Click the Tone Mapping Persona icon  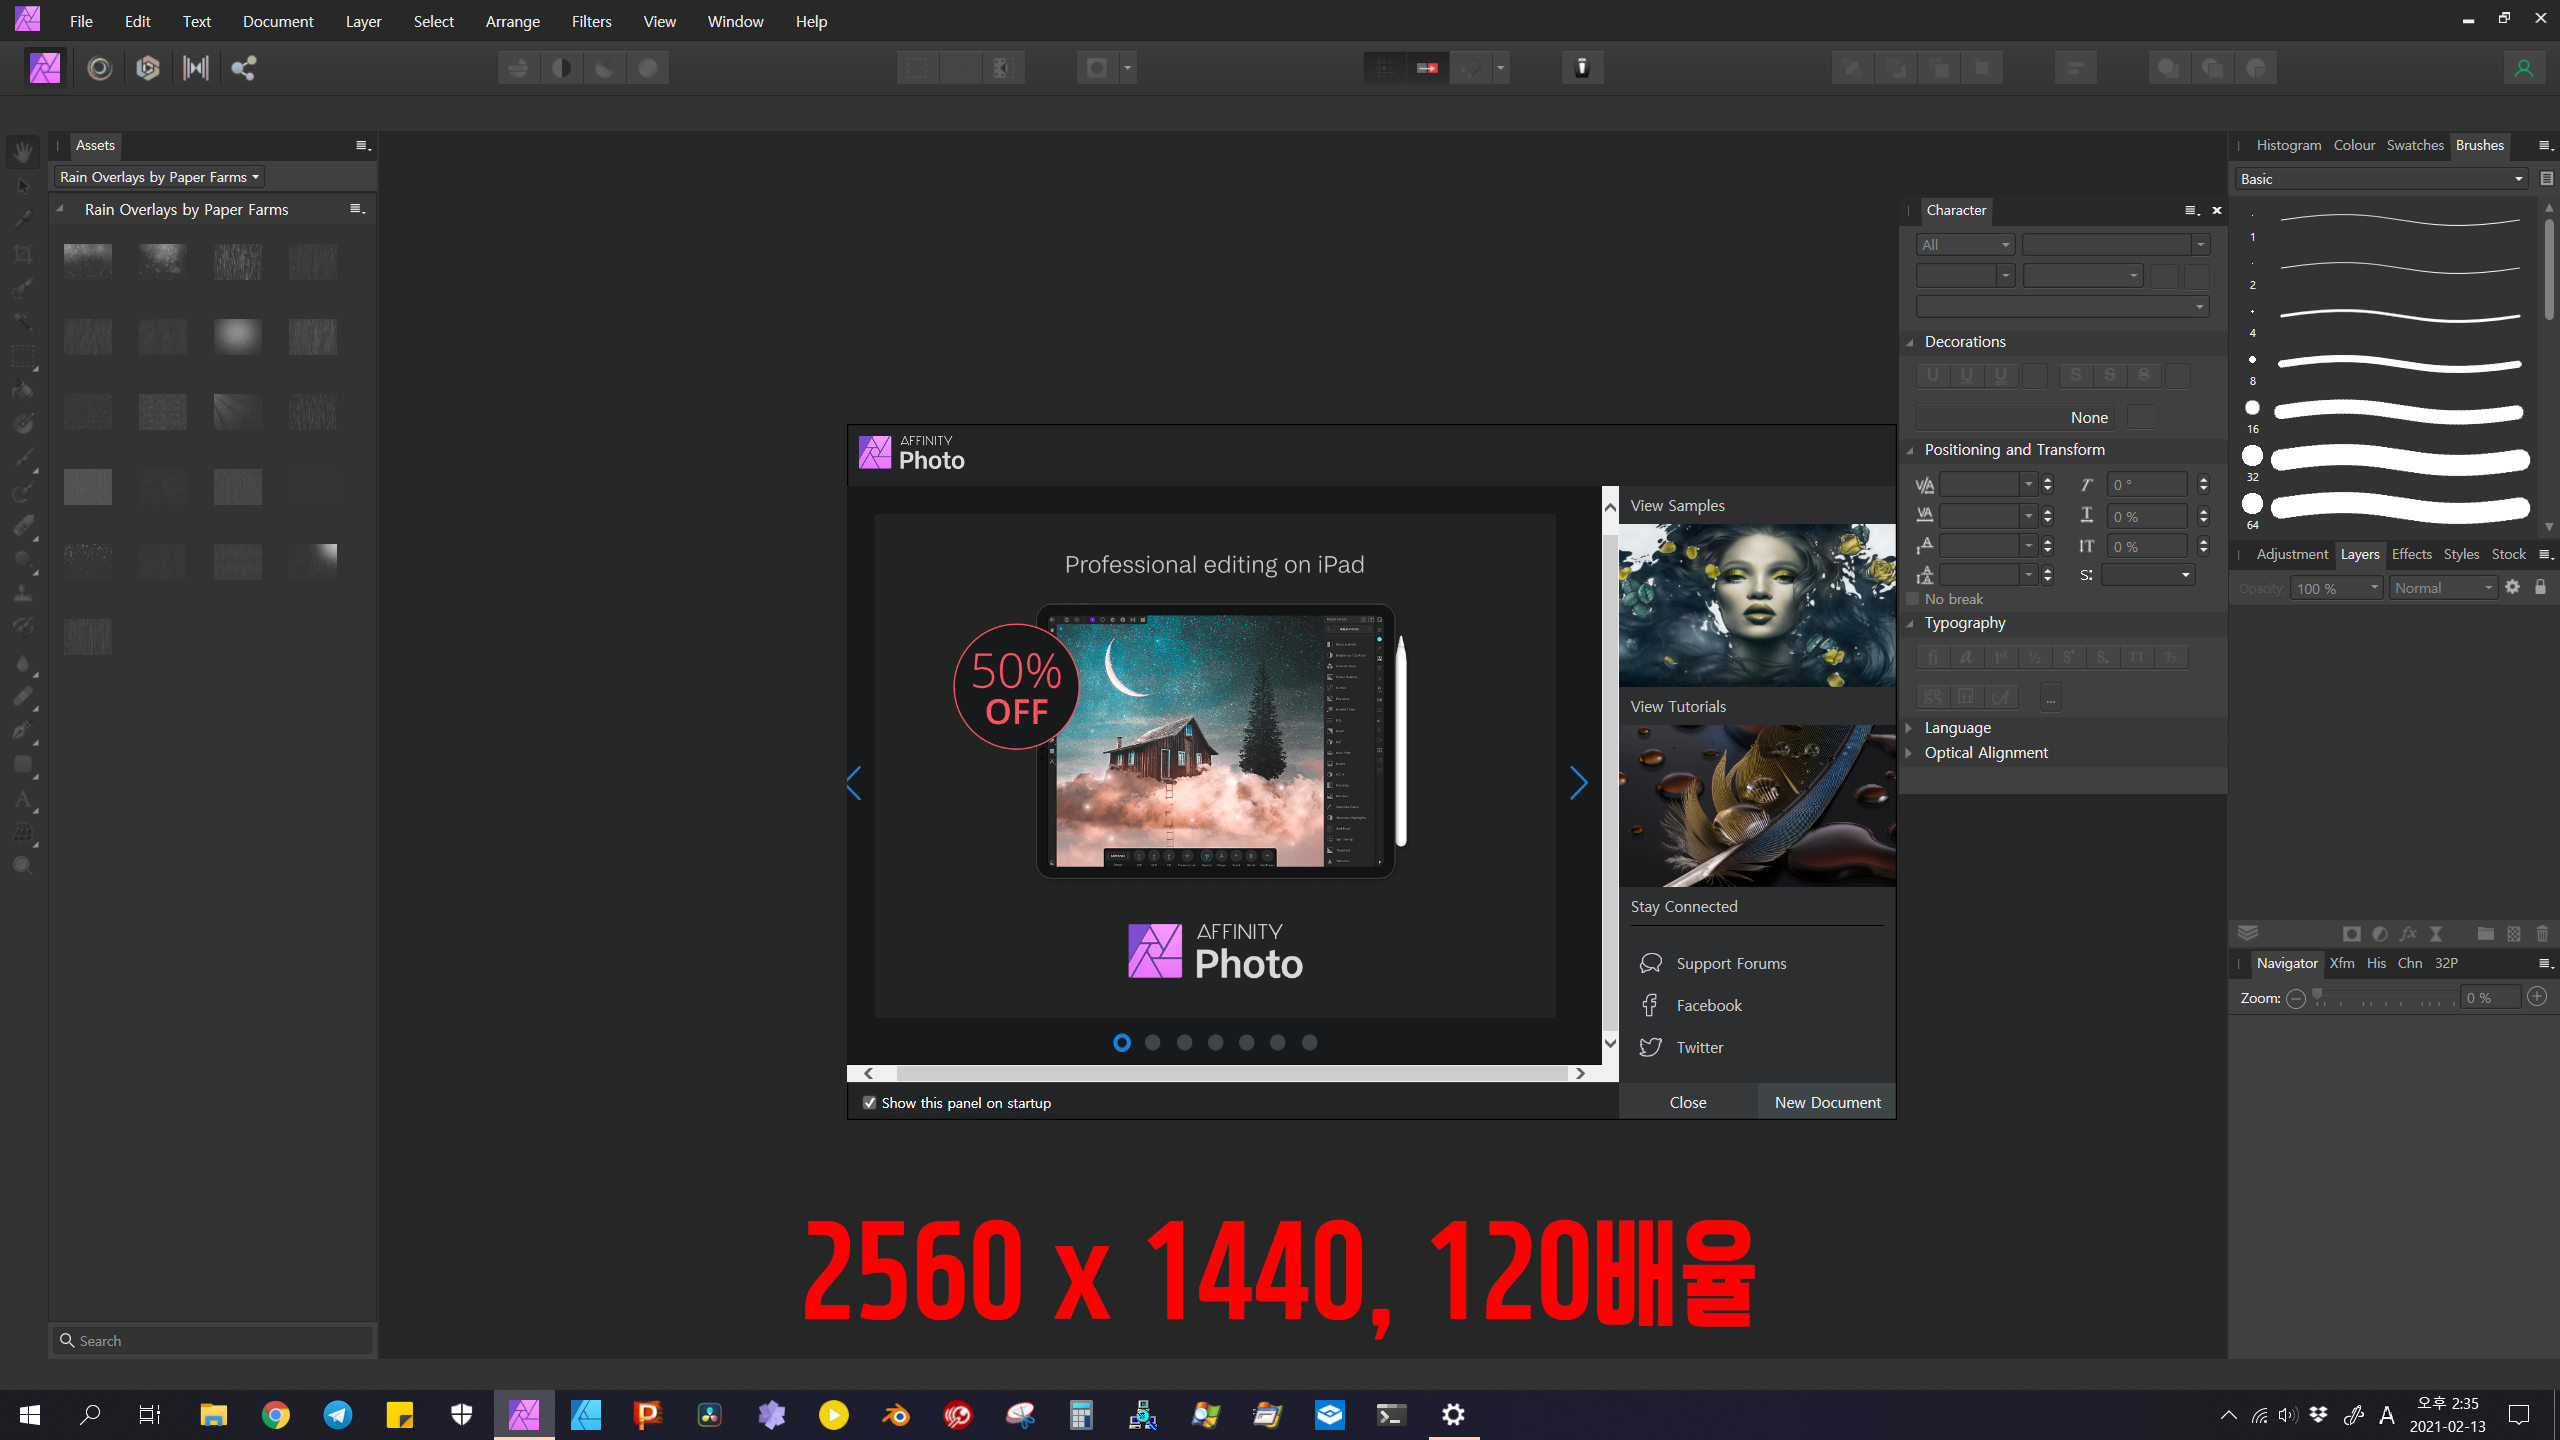pyautogui.click(x=195, y=68)
